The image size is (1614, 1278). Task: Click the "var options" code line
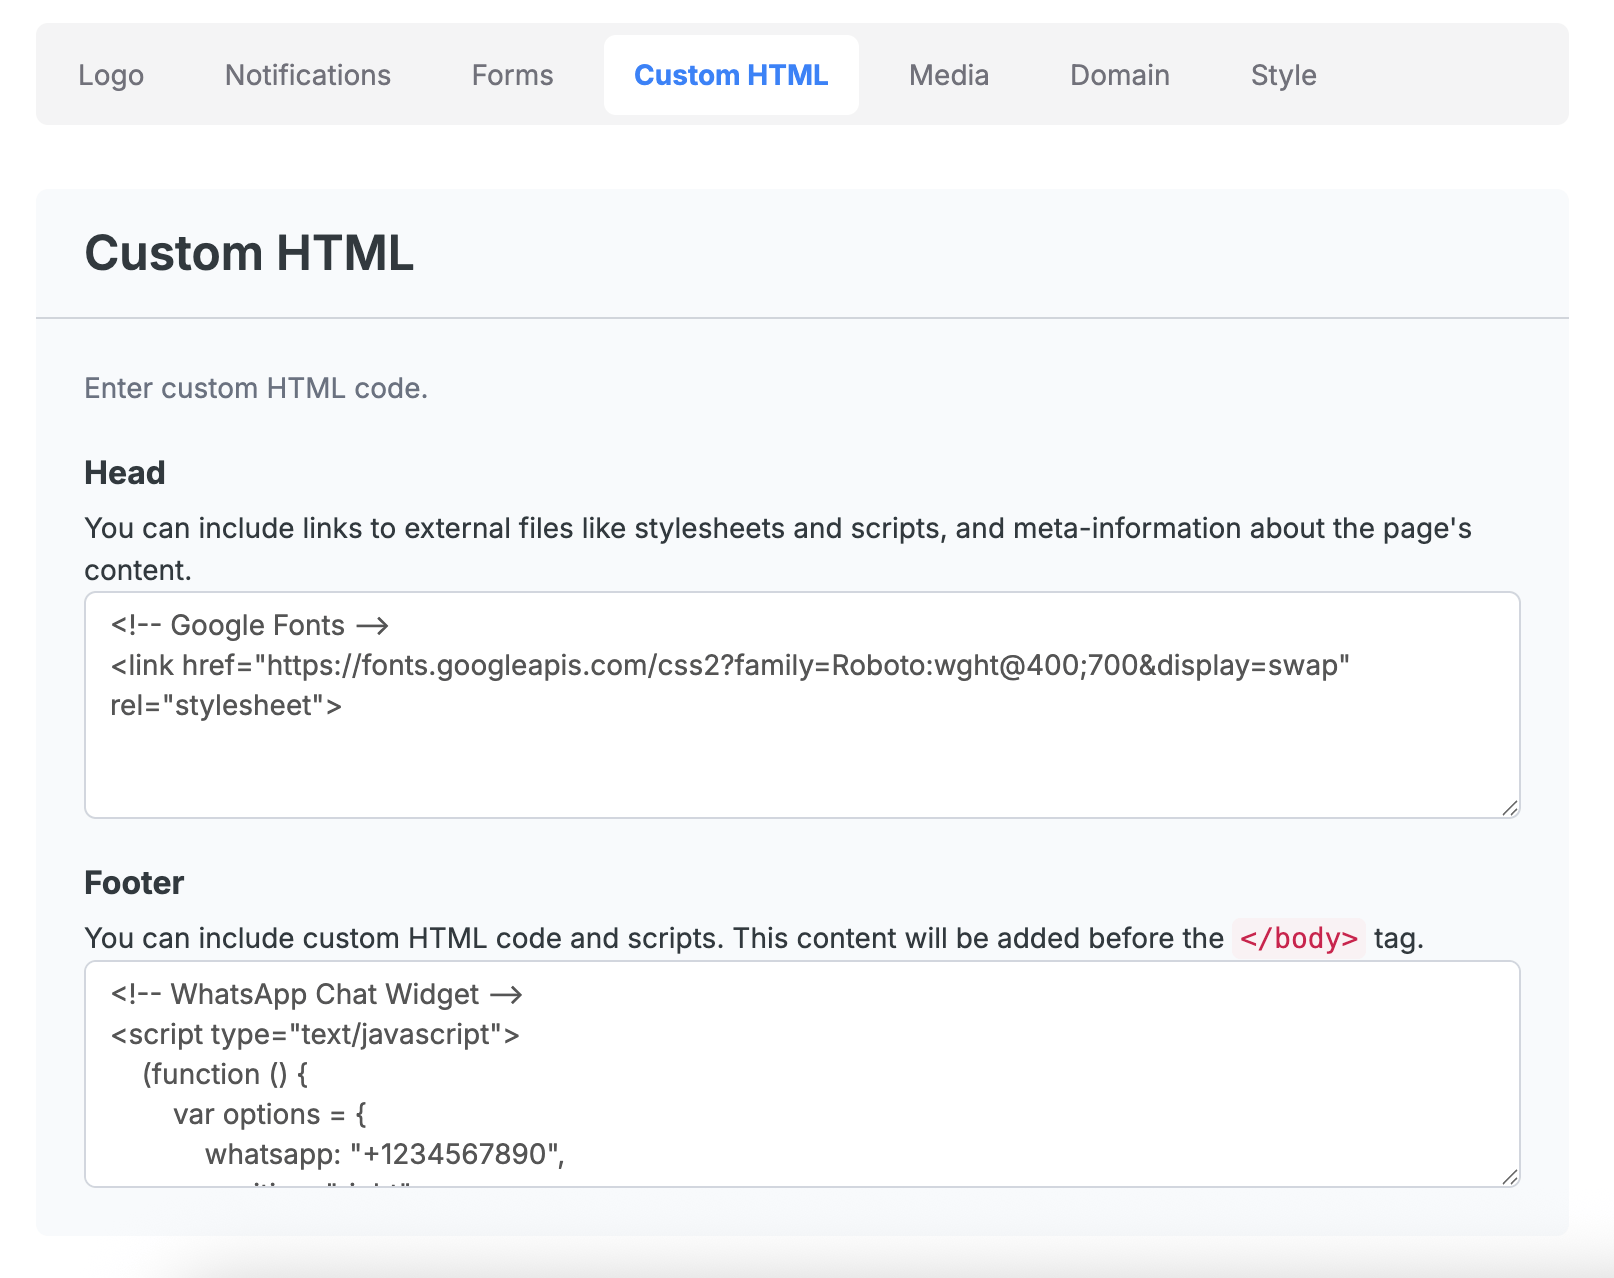coord(270,1115)
